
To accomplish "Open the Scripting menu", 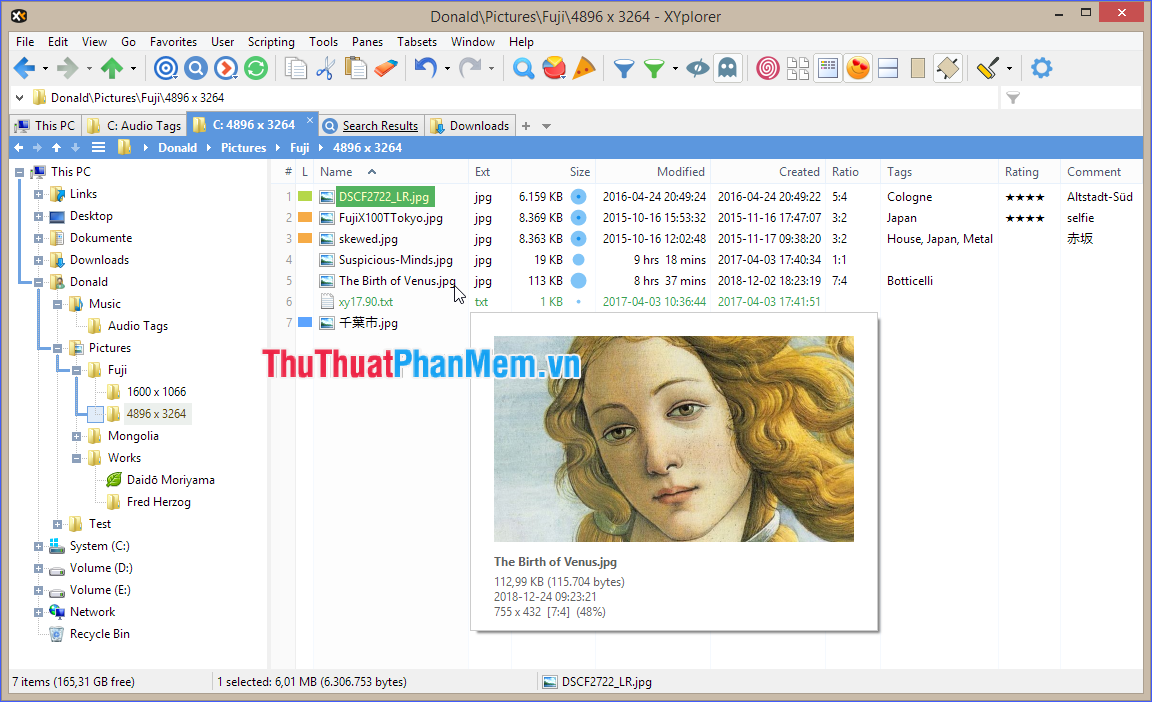I will click(x=271, y=42).
